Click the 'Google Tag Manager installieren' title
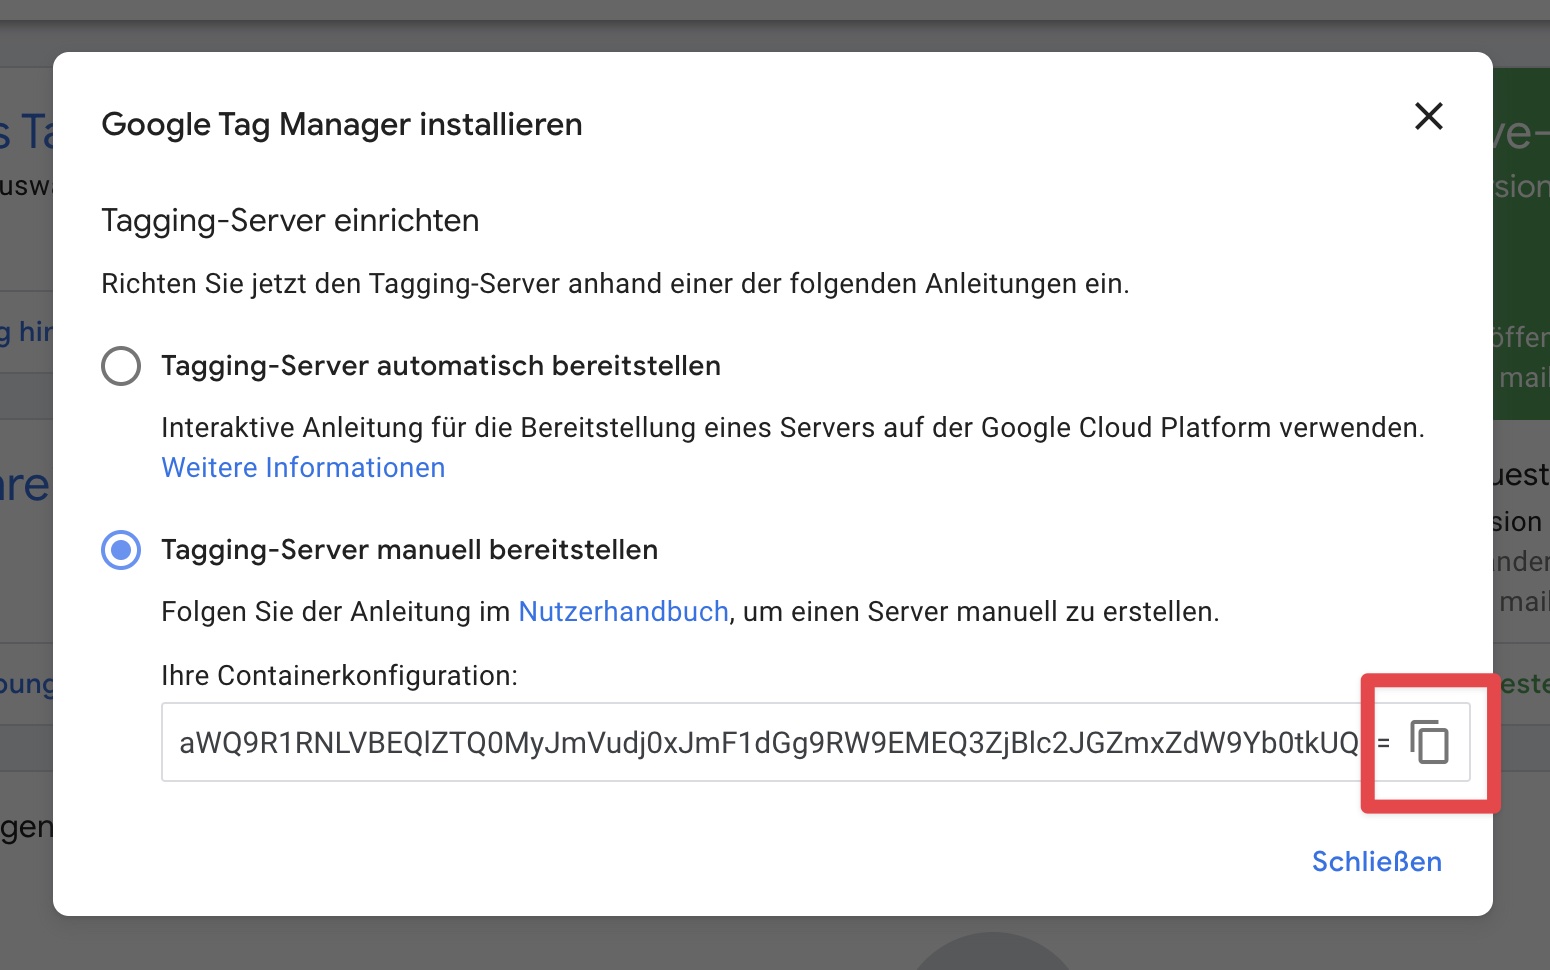 pos(341,125)
